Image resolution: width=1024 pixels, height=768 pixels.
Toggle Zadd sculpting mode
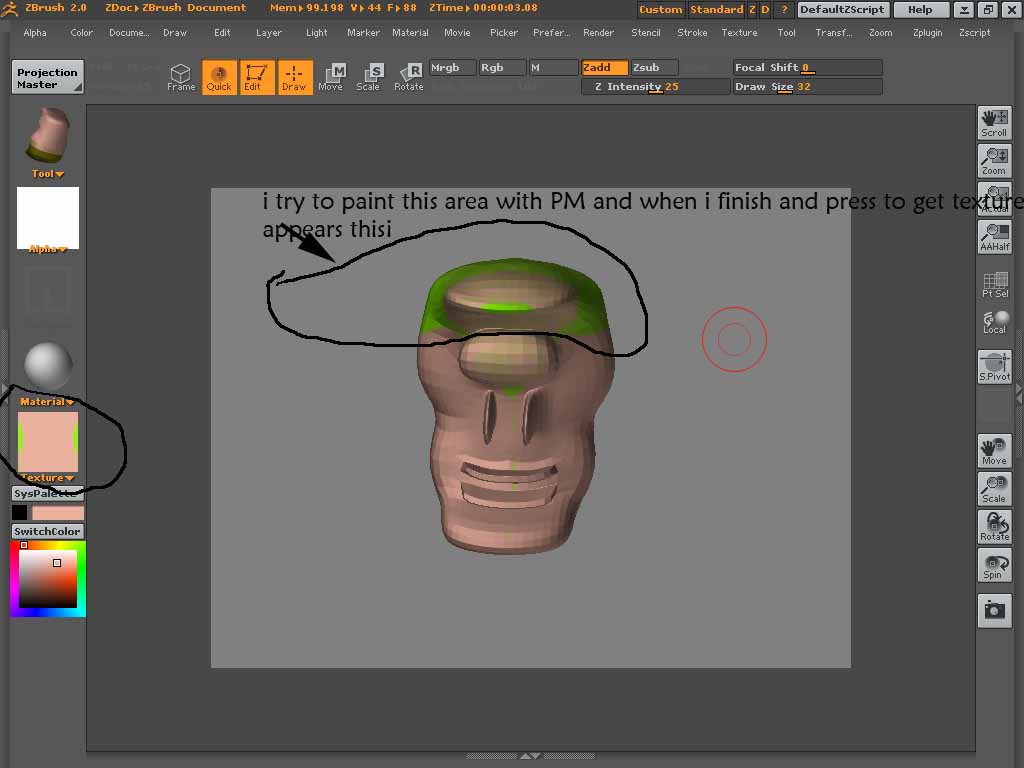604,67
